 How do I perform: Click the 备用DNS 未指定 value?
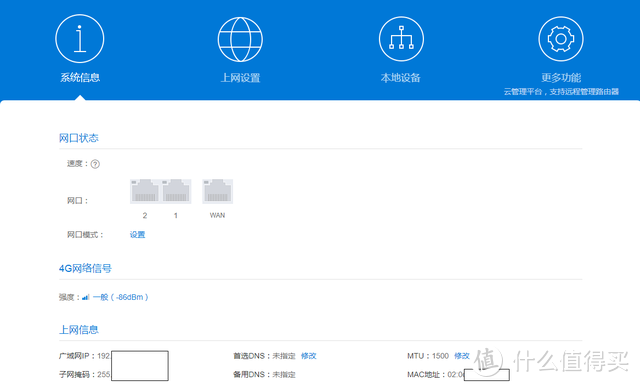[x=284, y=374]
